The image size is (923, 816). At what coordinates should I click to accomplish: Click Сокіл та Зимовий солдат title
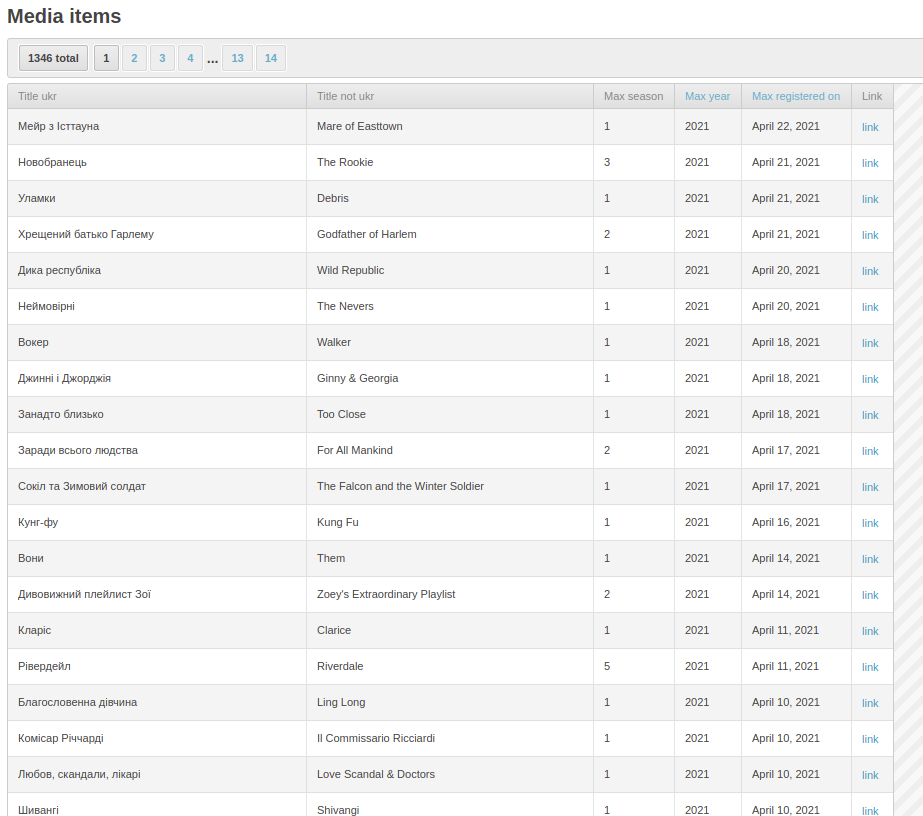pyautogui.click(x=82, y=486)
